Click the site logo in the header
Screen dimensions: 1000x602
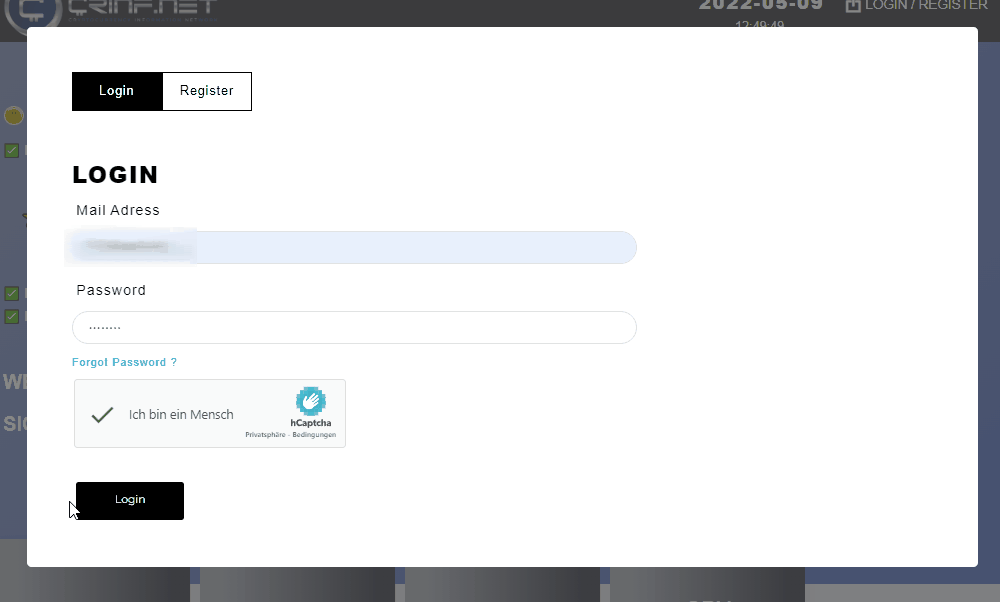[112, 13]
